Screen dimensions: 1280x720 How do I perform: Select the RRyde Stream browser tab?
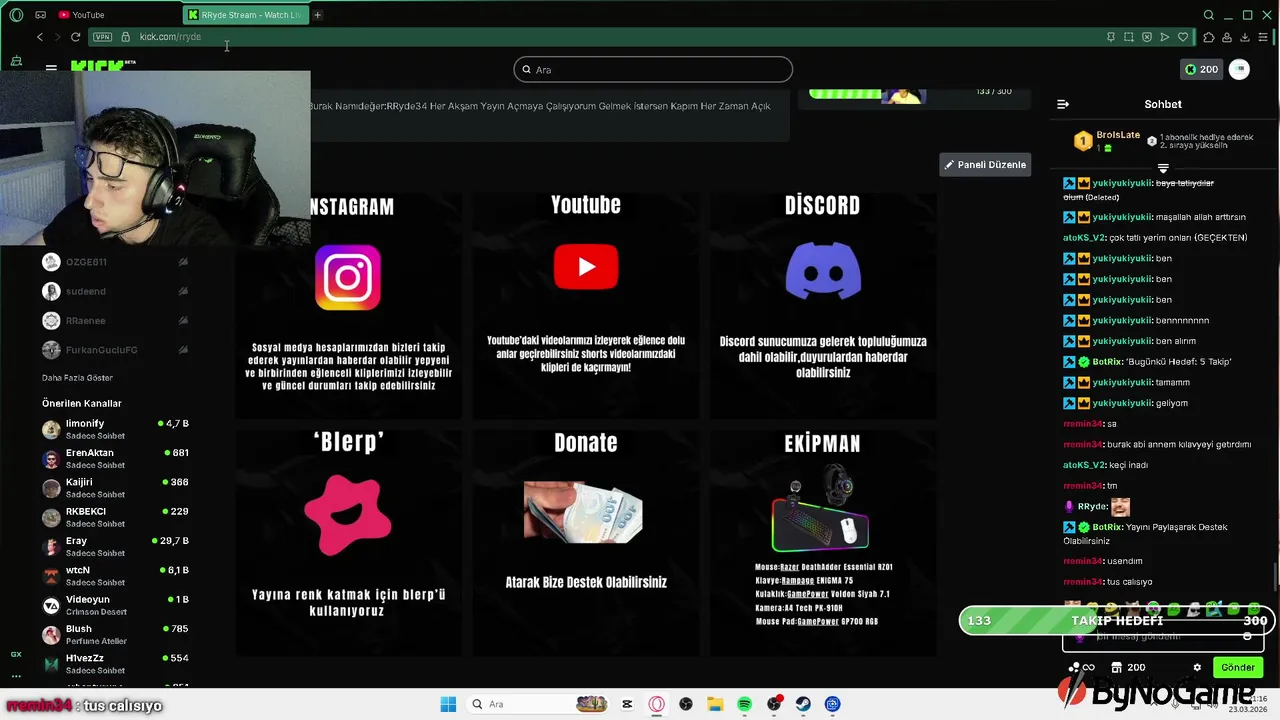pyautogui.click(x=245, y=15)
